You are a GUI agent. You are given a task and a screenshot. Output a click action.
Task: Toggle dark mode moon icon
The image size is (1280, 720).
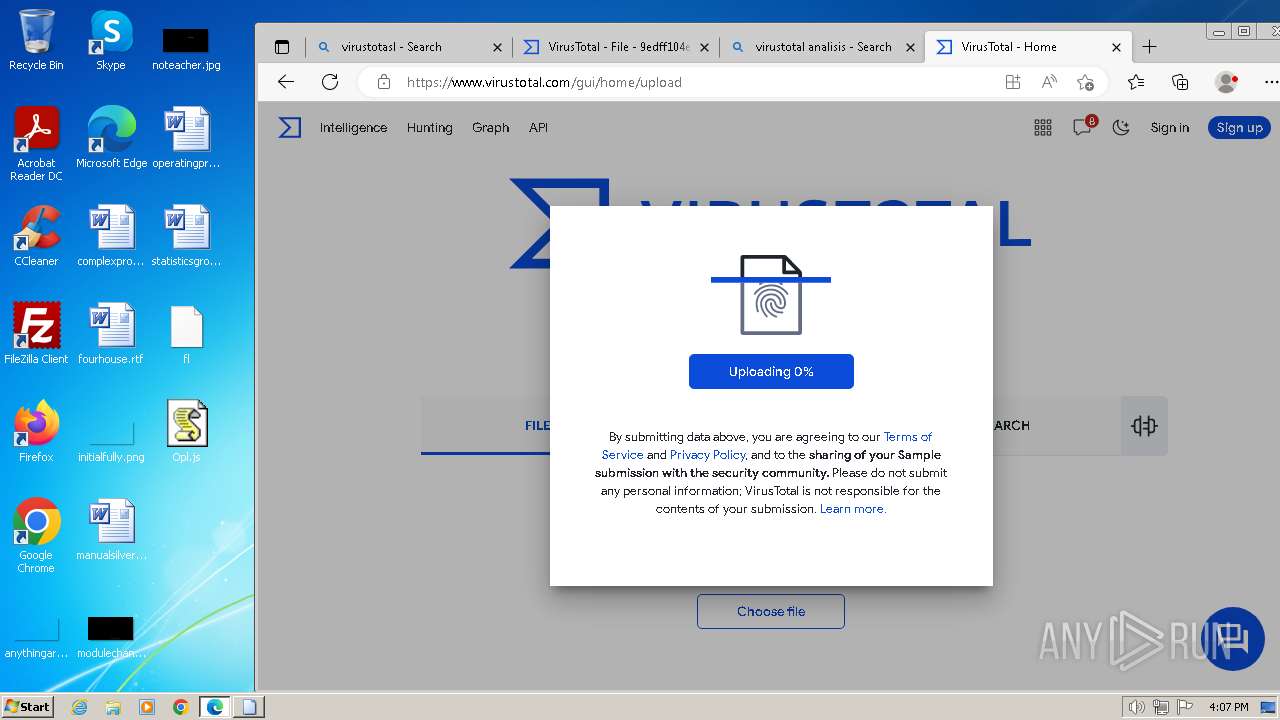pos(1121,127)
